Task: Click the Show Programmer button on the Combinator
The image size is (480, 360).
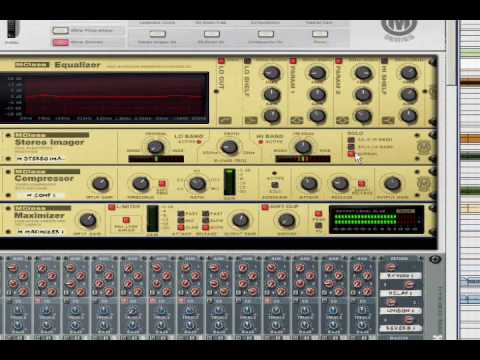Action: [x=60, y=31]
